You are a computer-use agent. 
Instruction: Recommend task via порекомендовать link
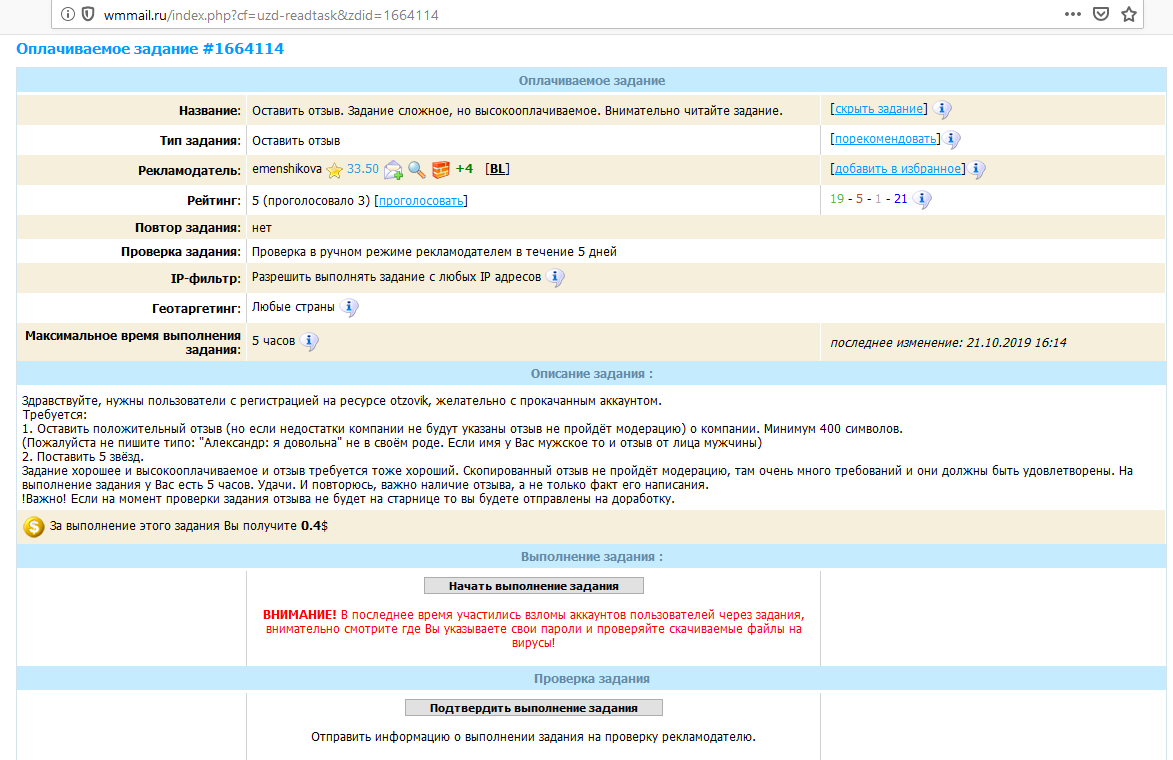coord(885,139)
